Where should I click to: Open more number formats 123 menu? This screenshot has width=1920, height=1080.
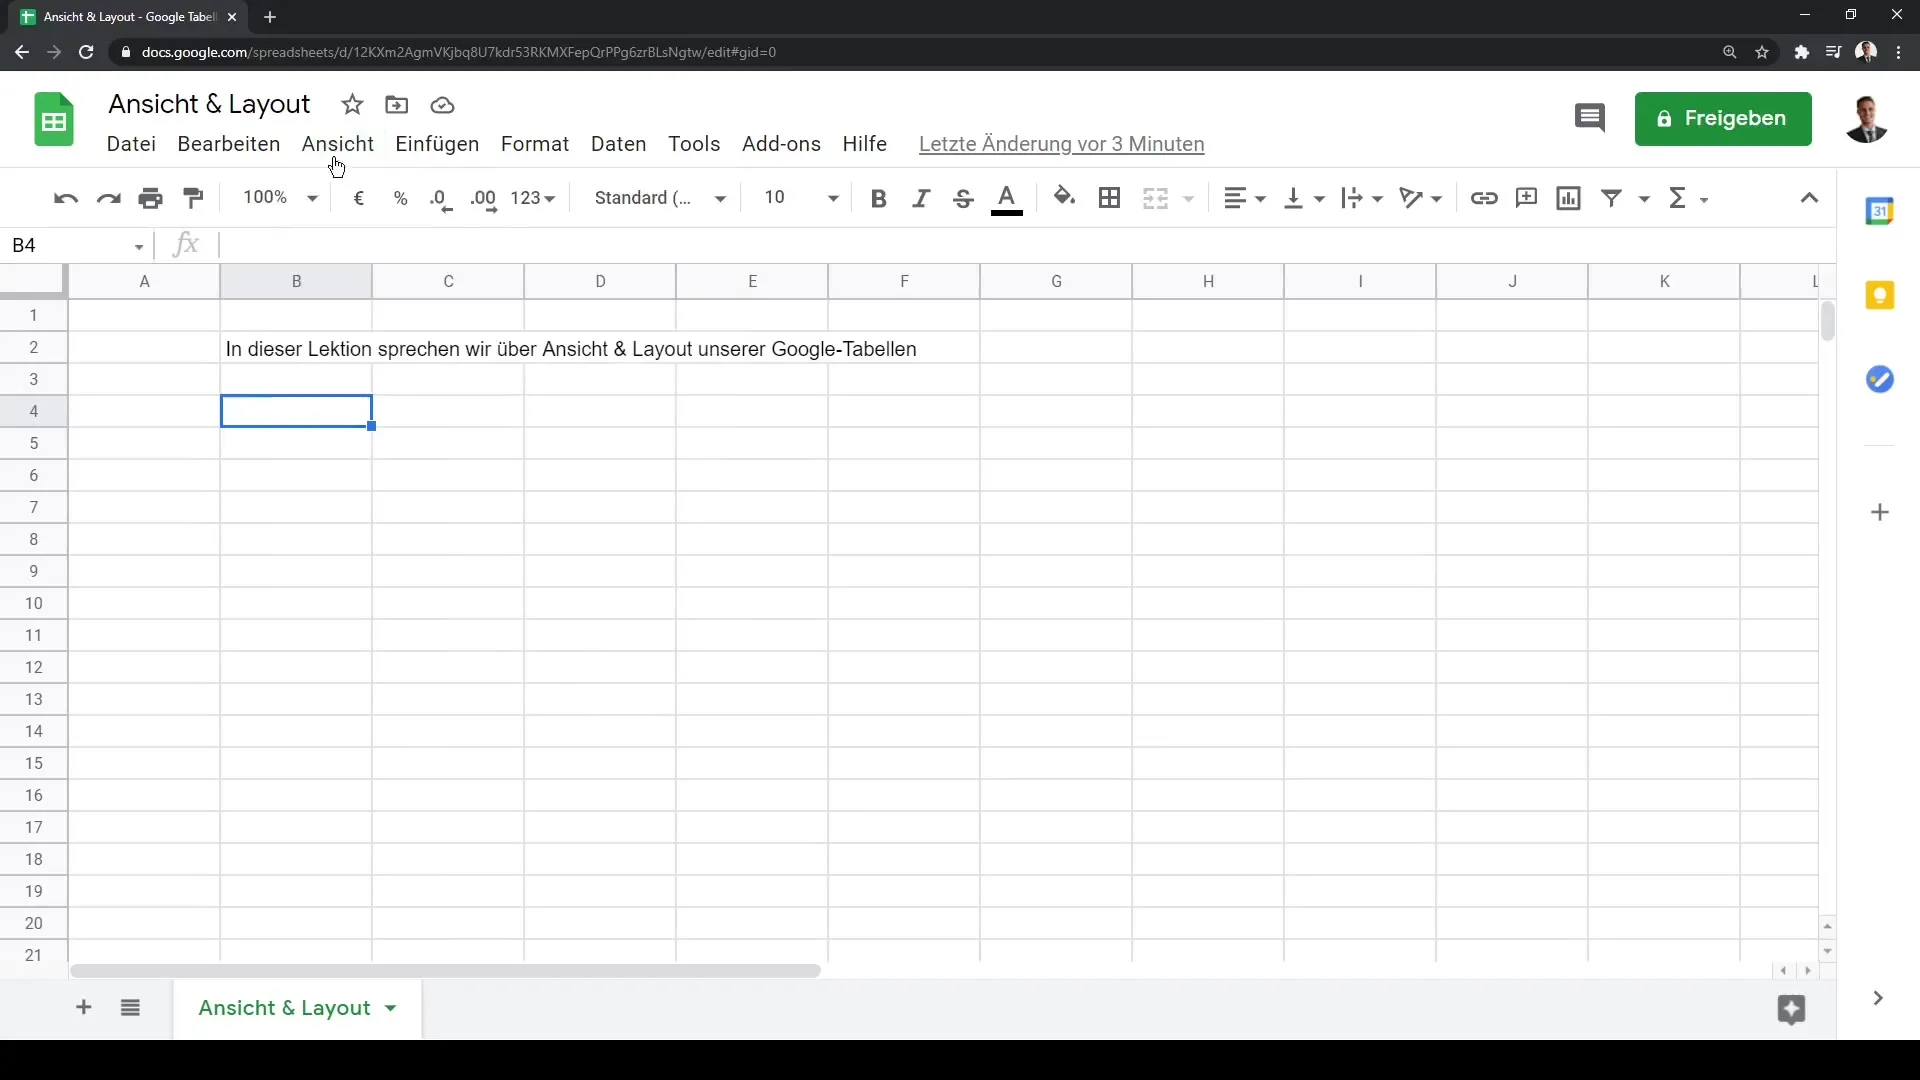[533, 198]
